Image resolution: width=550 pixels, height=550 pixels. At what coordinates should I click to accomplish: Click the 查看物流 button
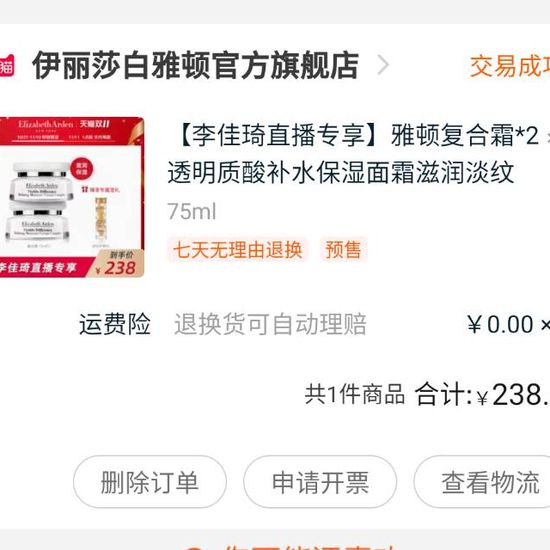[x=482, y=482]
